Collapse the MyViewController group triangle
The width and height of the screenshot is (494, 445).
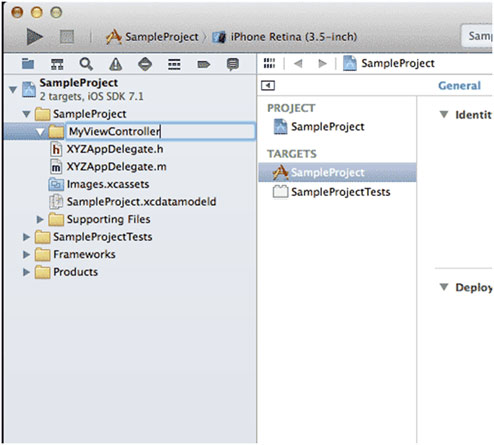point(40,132)
